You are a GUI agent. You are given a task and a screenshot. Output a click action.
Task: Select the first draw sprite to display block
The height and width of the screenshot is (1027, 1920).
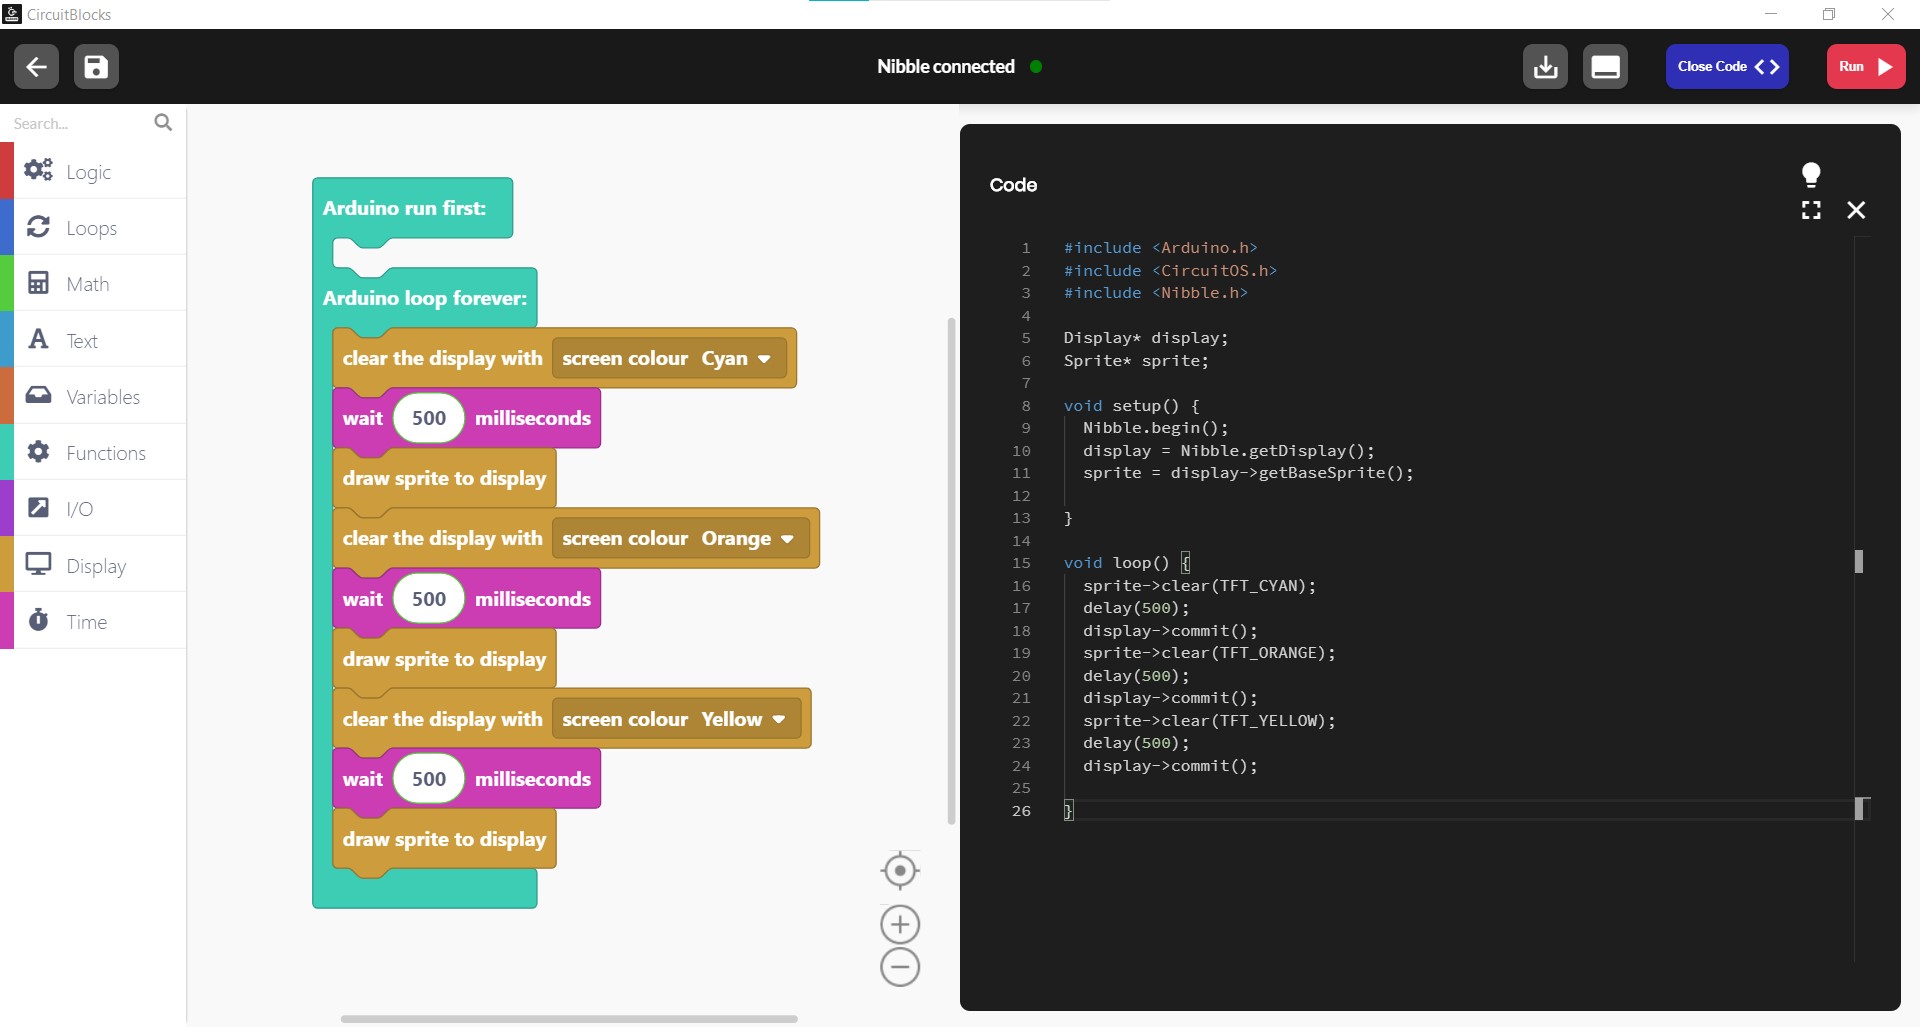[444, 478]
